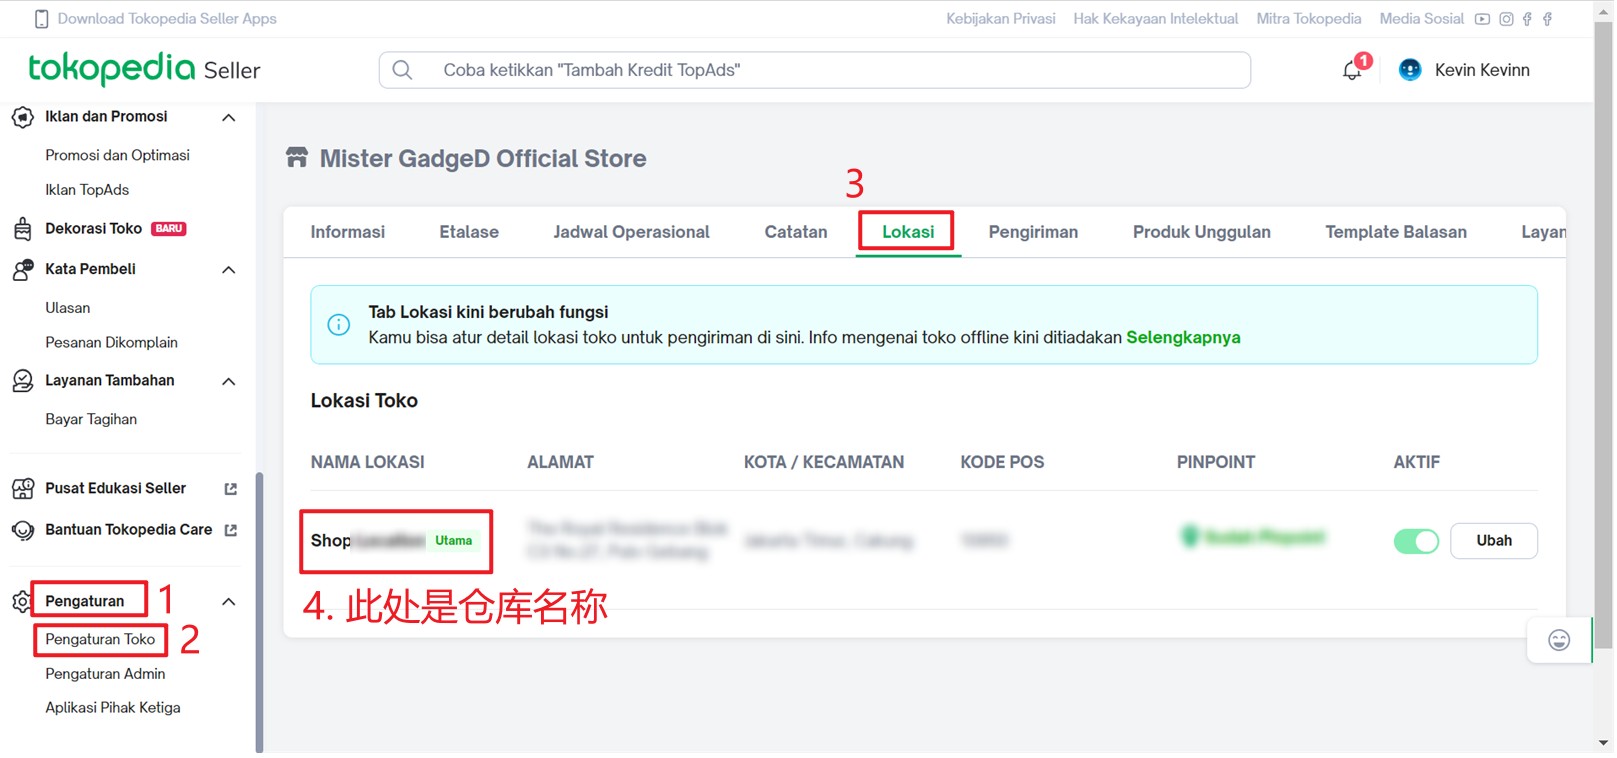Open Bayar Tagihan menu item
This screenshot has height=758, width=1617.
point(91,420)
